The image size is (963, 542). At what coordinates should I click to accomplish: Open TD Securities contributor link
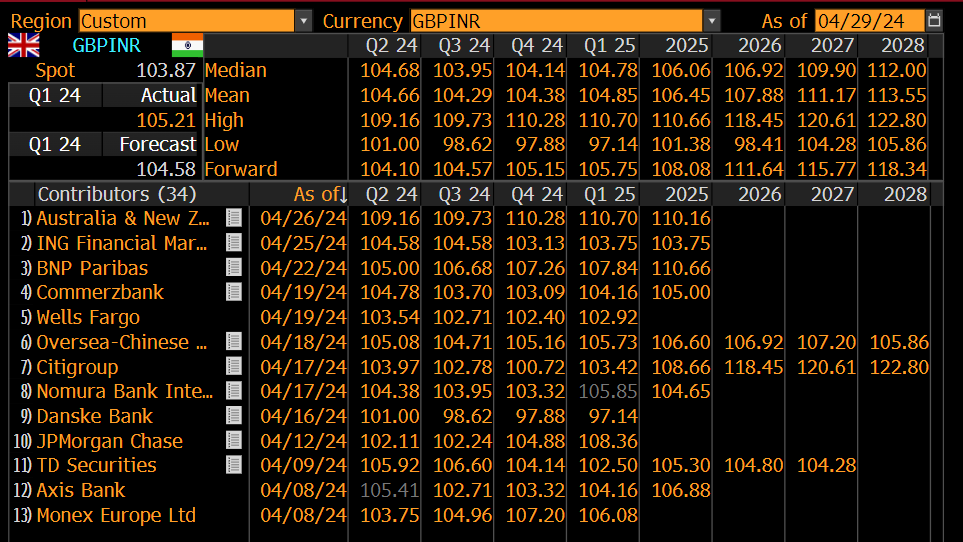(96, 465)
